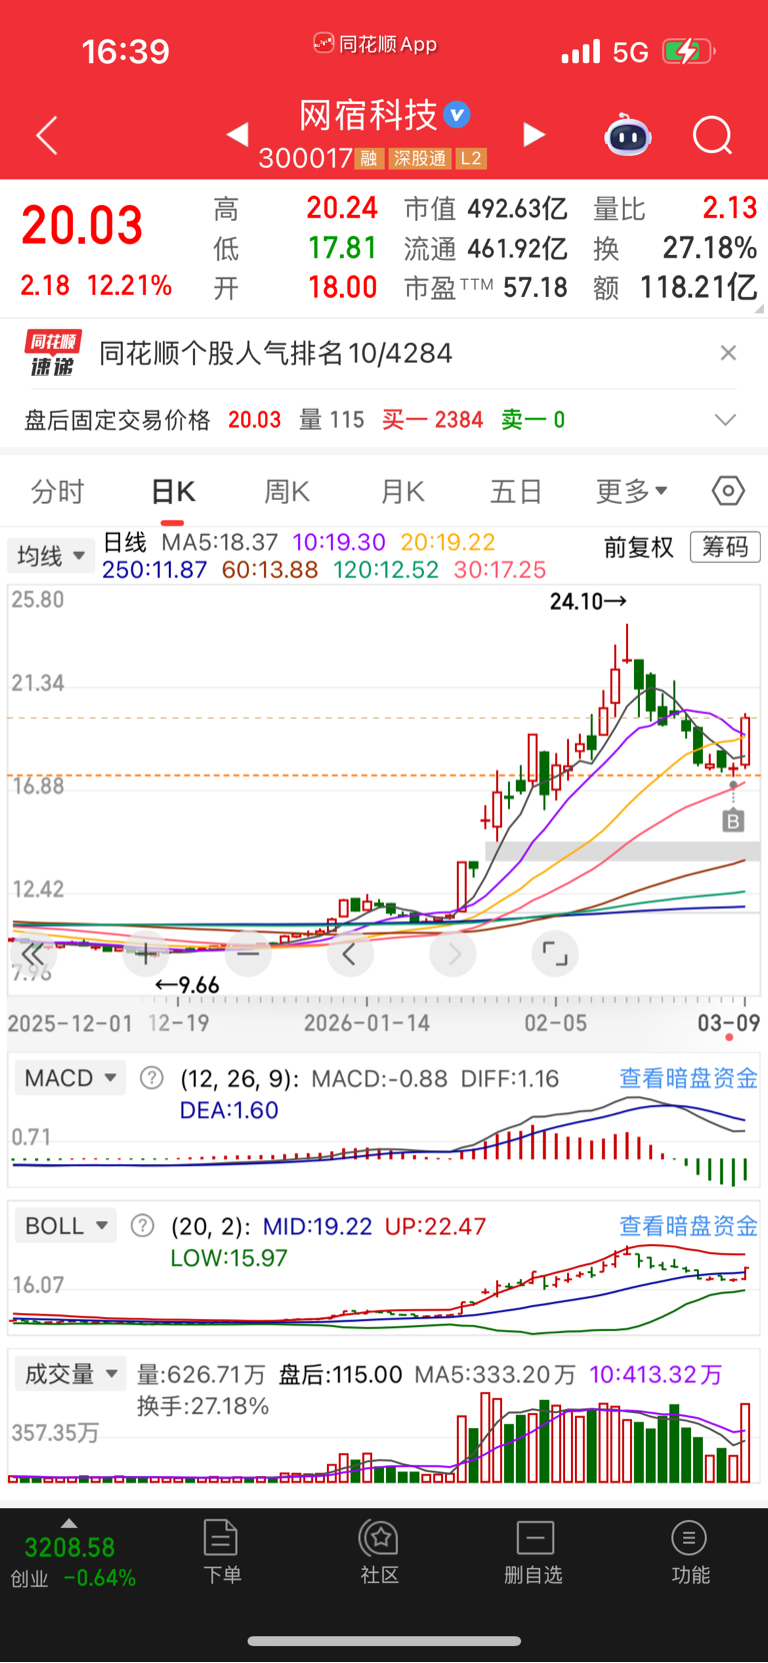
Task: Open 查看暗盘资金 link in BOLL panel
Action: pos(688,1226)
